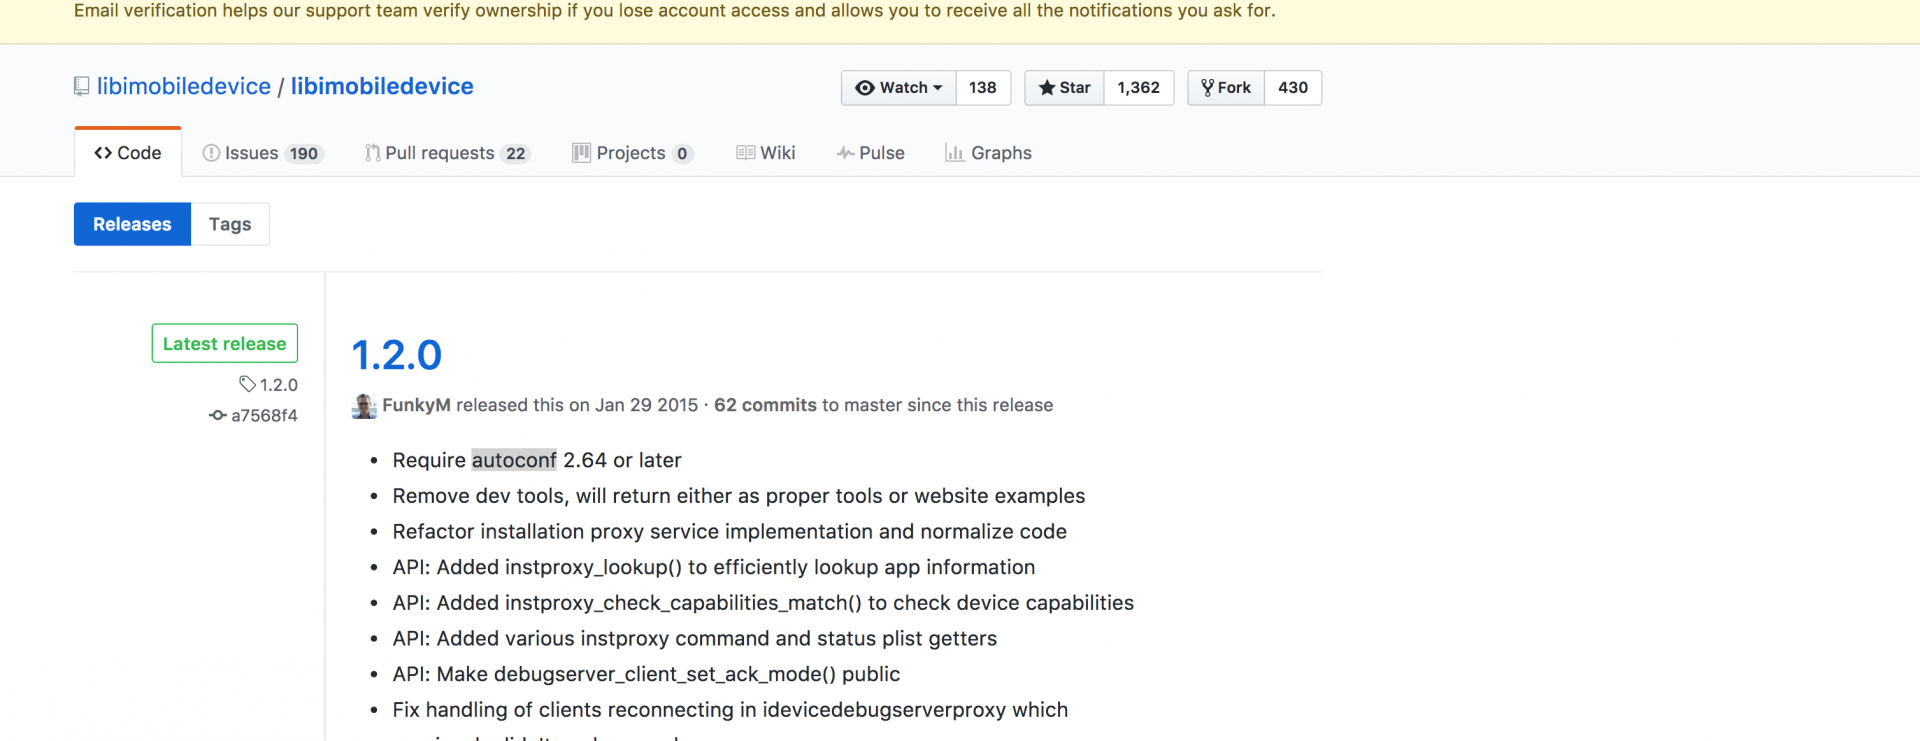Open the Pull requests tab
This screenshot has height=741, width=1920.
(447, 153)
